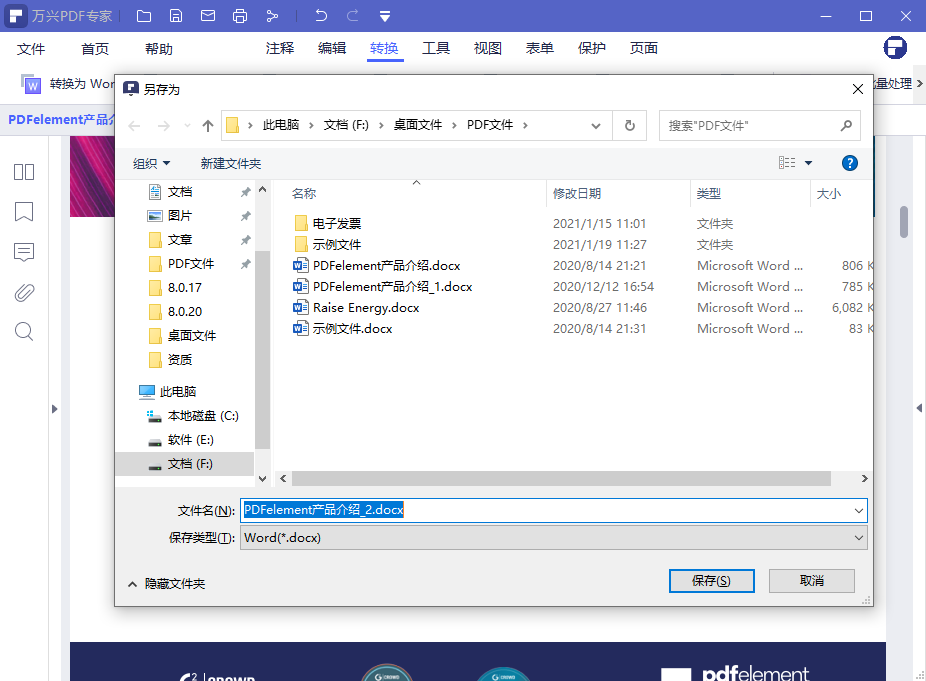Viewport: 926px width, 681px height.
Task: Select 文档 (F:) in navigation tree
Action: (189, 464)
